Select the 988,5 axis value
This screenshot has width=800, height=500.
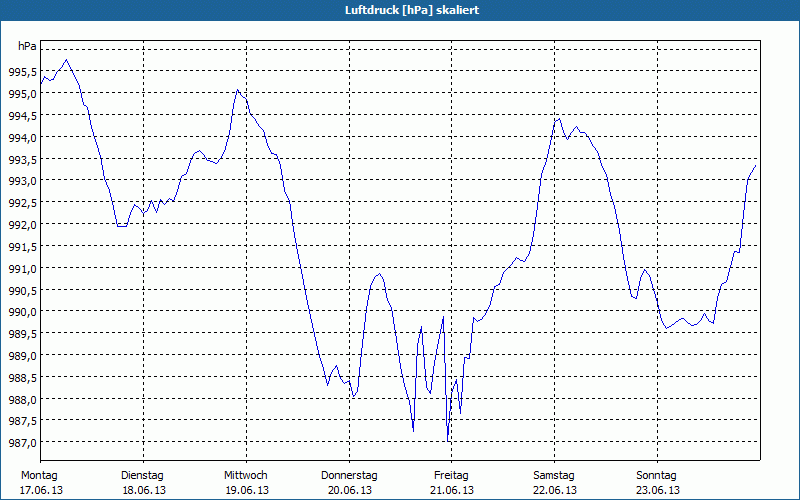pyautogui.click(x=22, y=378)
